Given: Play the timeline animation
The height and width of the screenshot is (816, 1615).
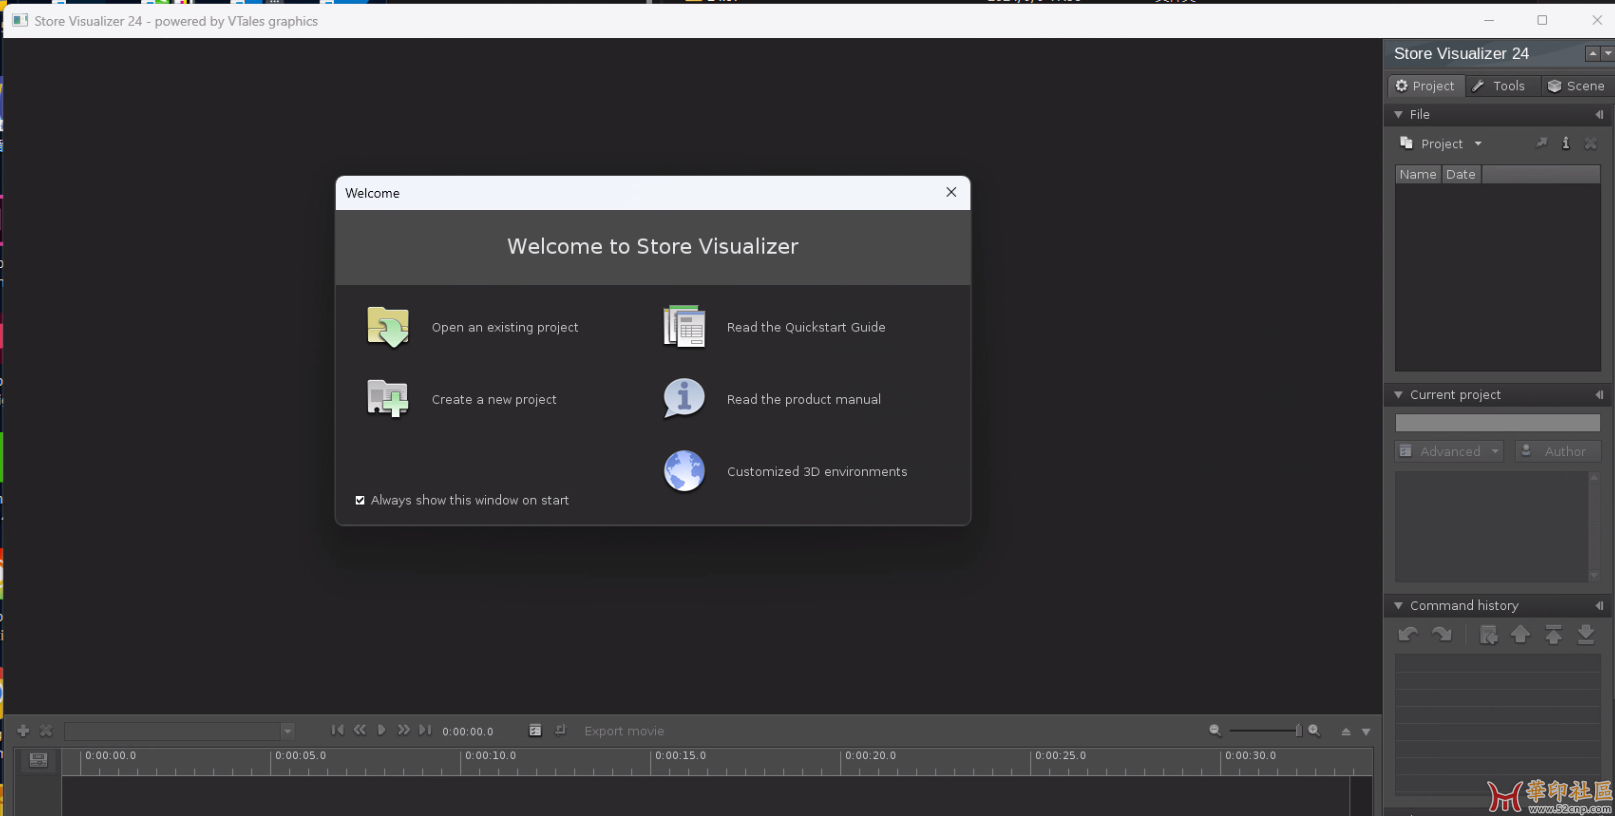Looking at the screenshot, I should 382,730.
